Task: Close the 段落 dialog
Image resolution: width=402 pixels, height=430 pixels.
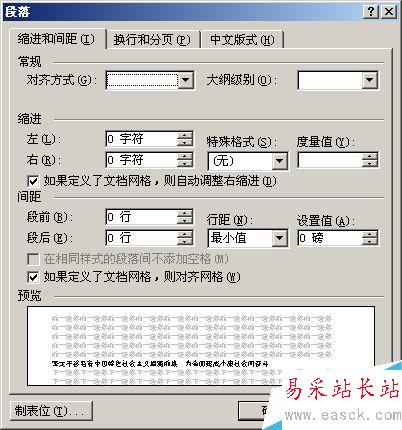Action: 389,12
